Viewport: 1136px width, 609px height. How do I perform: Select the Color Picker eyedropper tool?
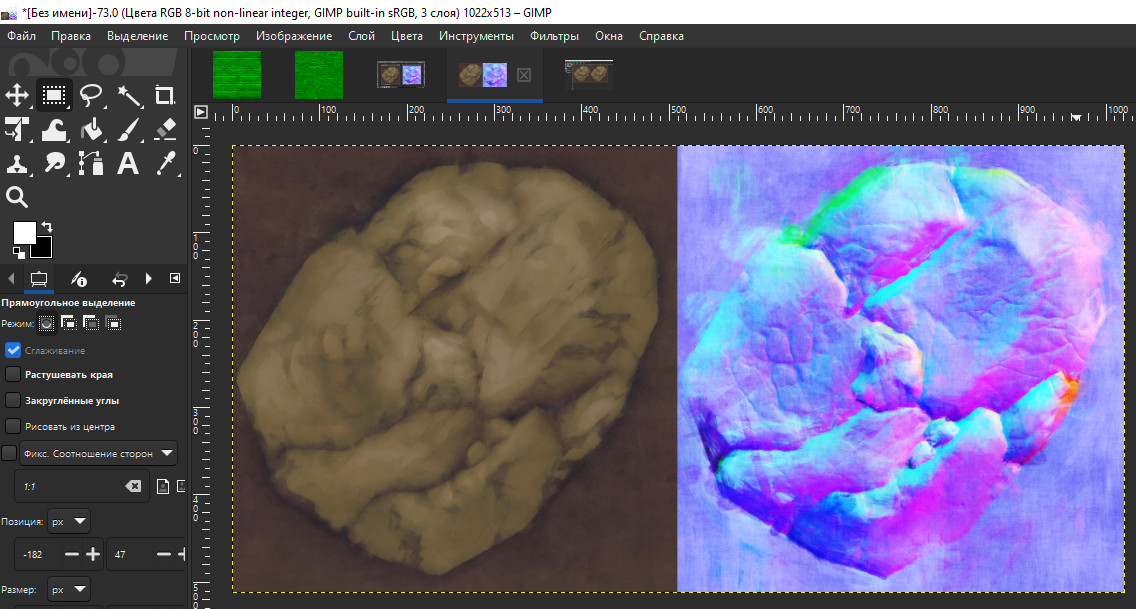click(165, 162)
